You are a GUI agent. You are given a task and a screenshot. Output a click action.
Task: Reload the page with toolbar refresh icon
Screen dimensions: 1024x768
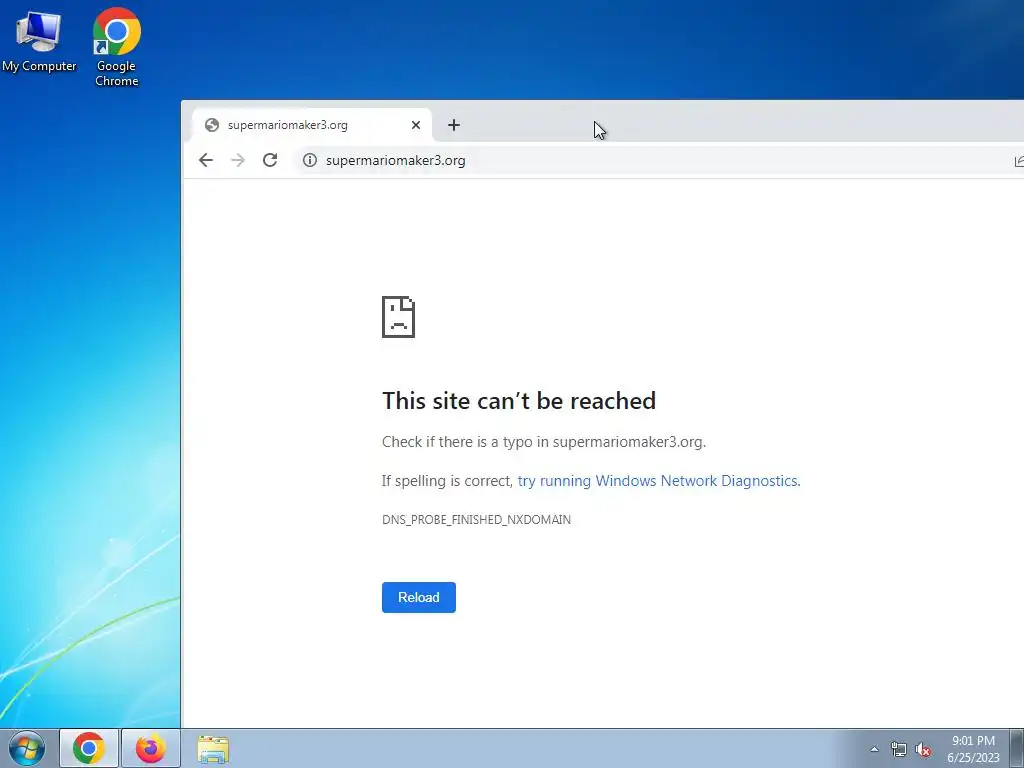click(270, 160)
